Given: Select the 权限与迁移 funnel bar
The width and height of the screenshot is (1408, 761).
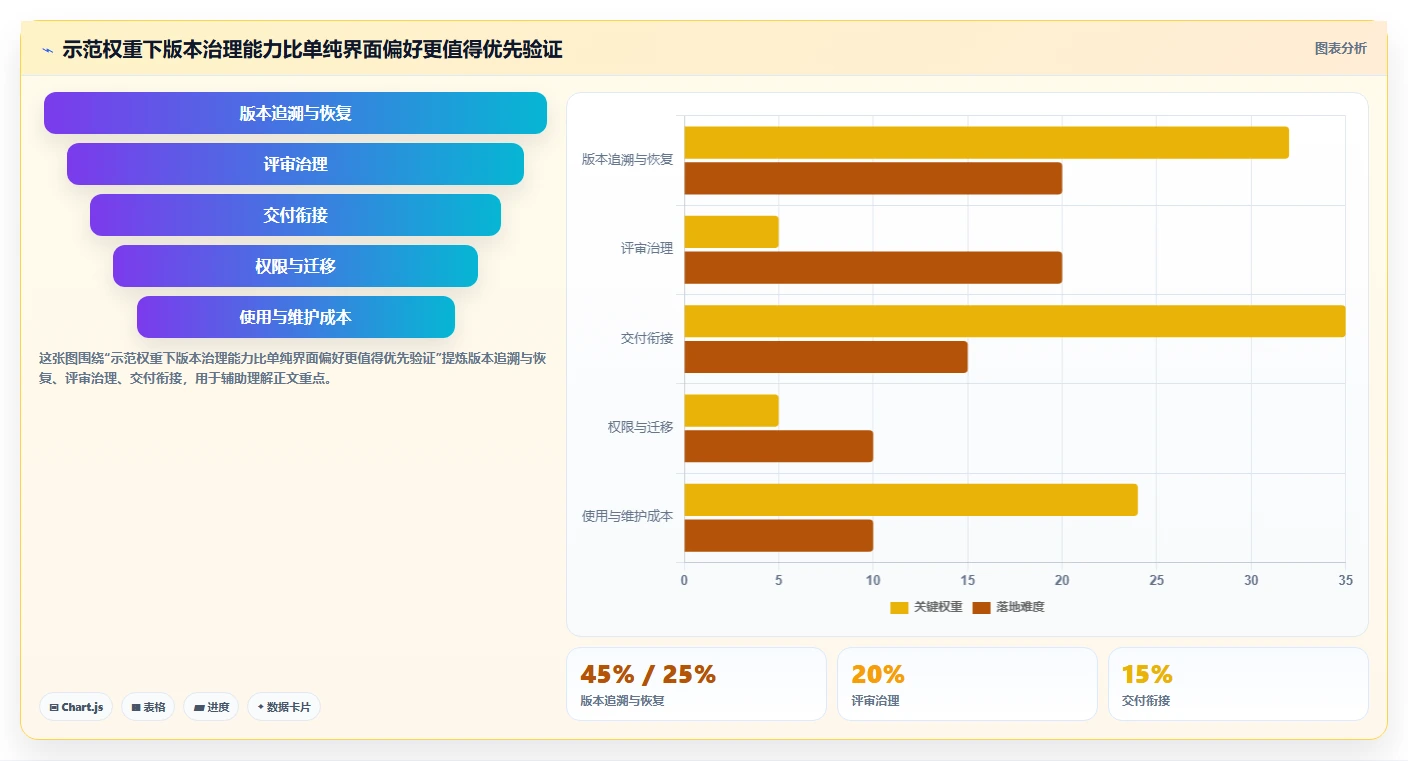Looking at the screenshot, I should 295,266.
